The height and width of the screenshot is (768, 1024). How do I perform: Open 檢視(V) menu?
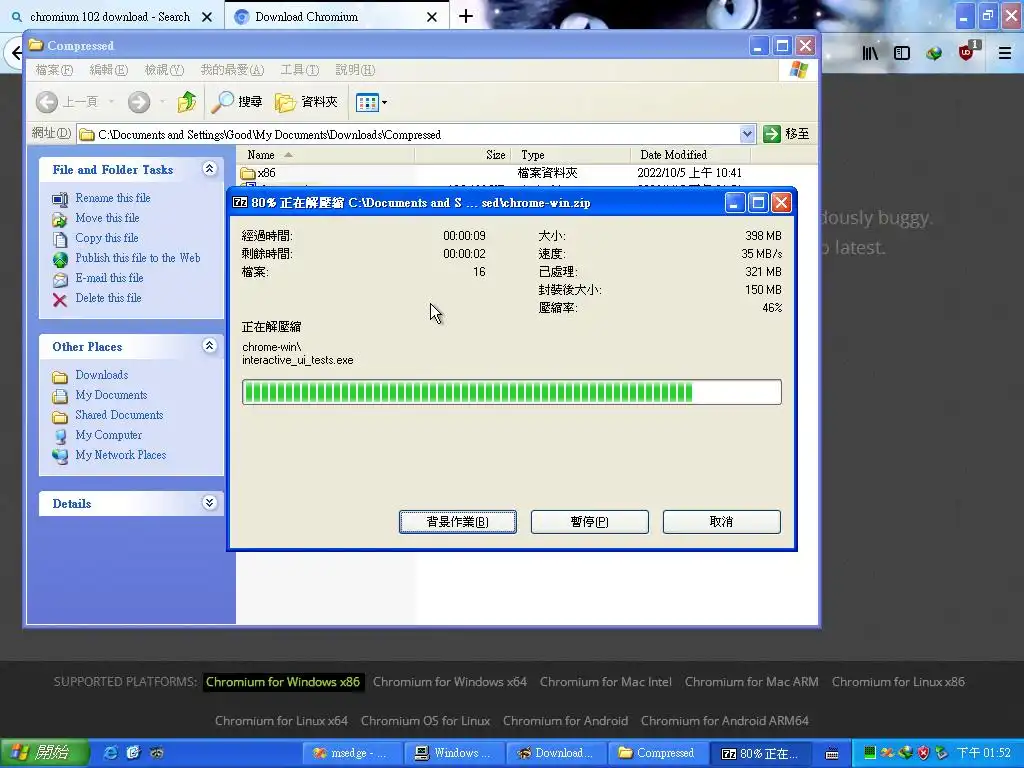coord(164,70)
